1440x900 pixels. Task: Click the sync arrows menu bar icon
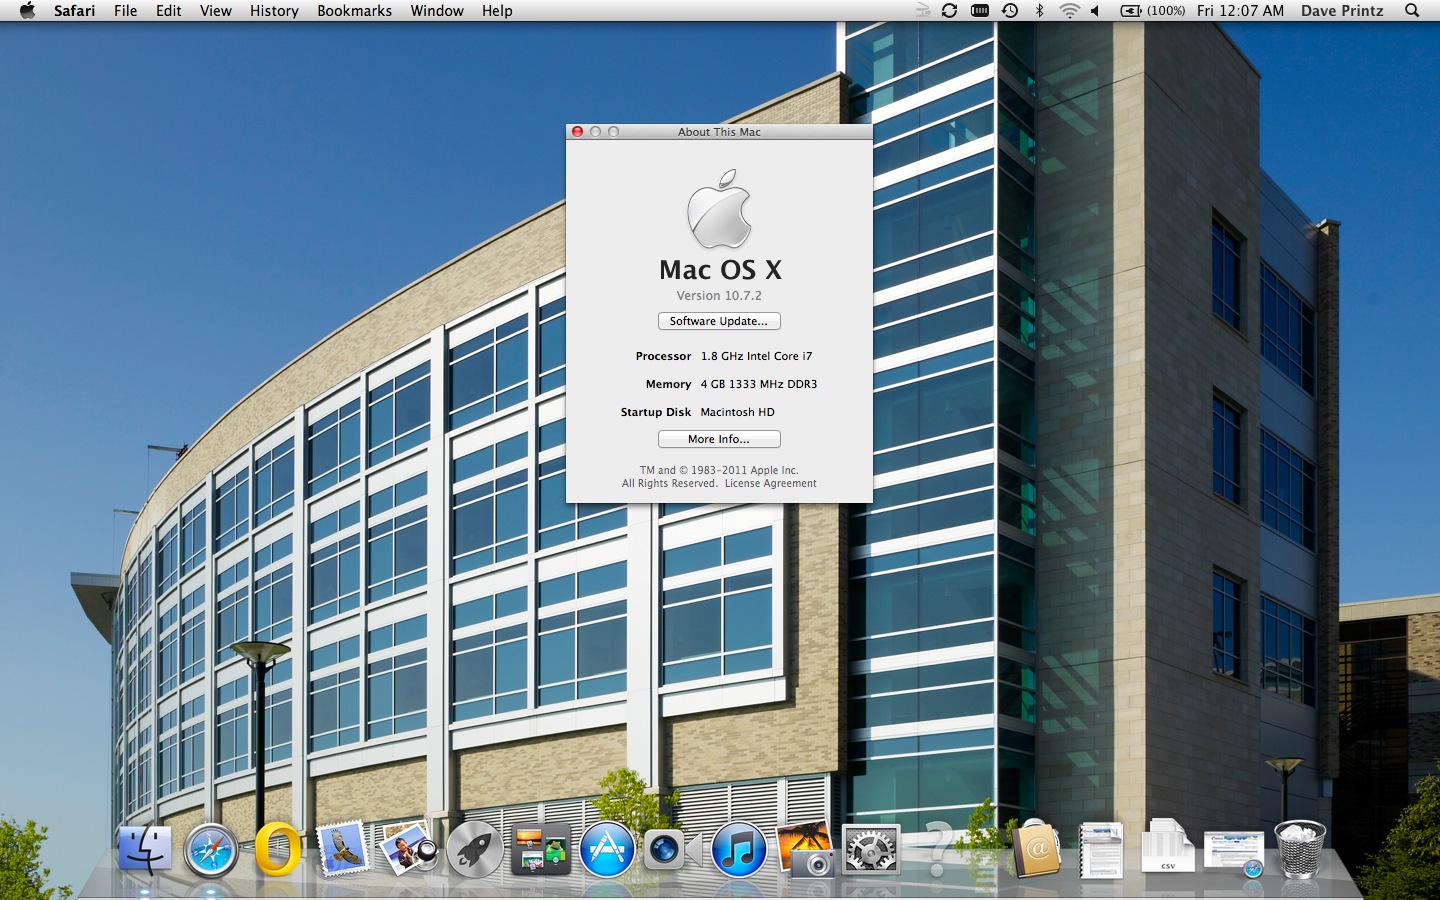point(949,10)
